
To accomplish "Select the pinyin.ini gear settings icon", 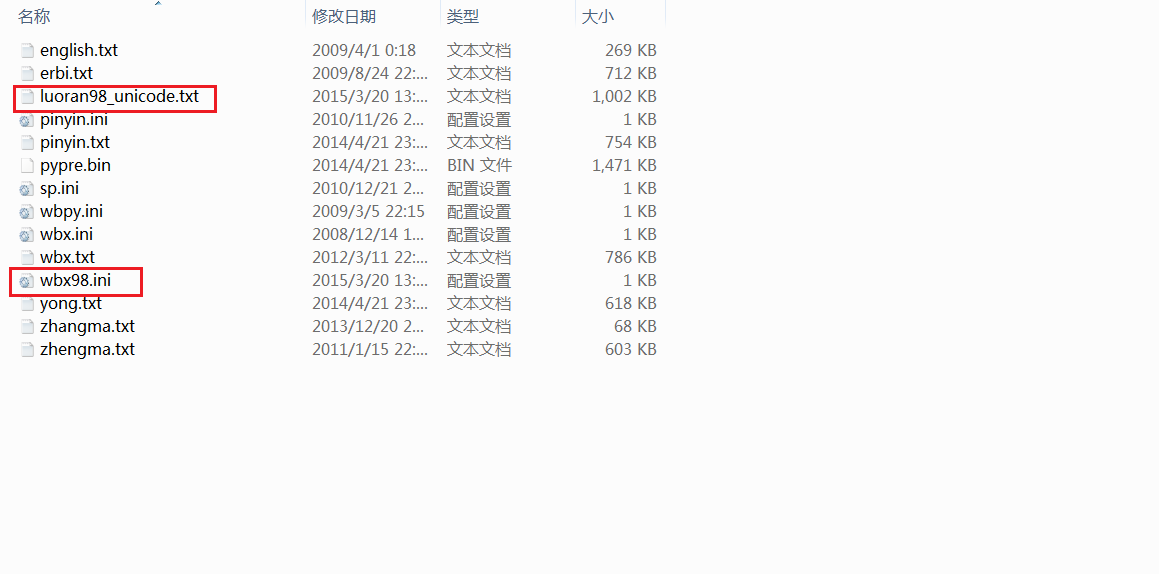I will point(27,120).
